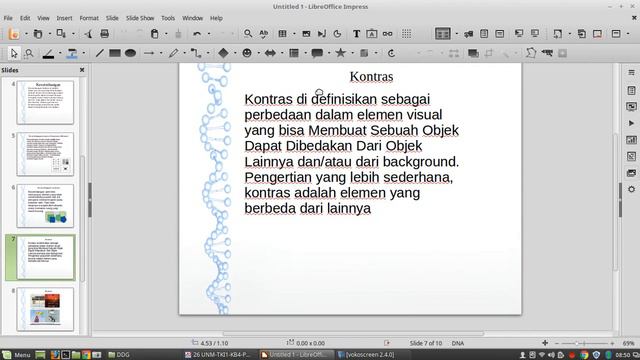640x360 pixels.
Task: Close the Slides panel
Action: [x=82, y=70]
